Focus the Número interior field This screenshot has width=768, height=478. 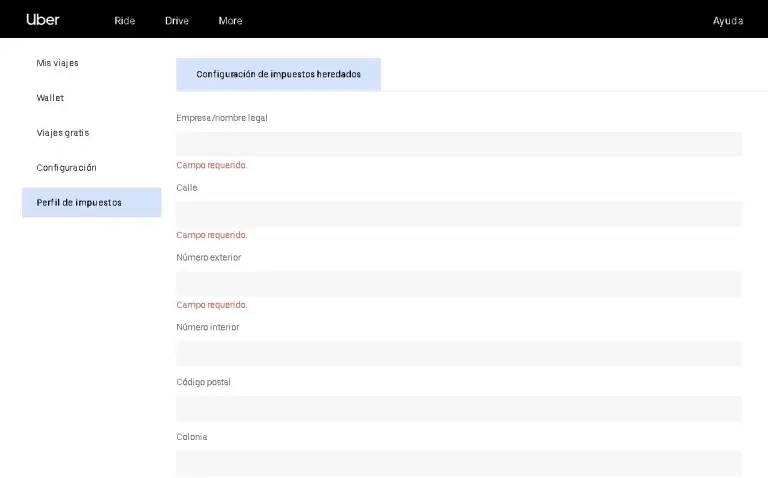pos(458,353)
